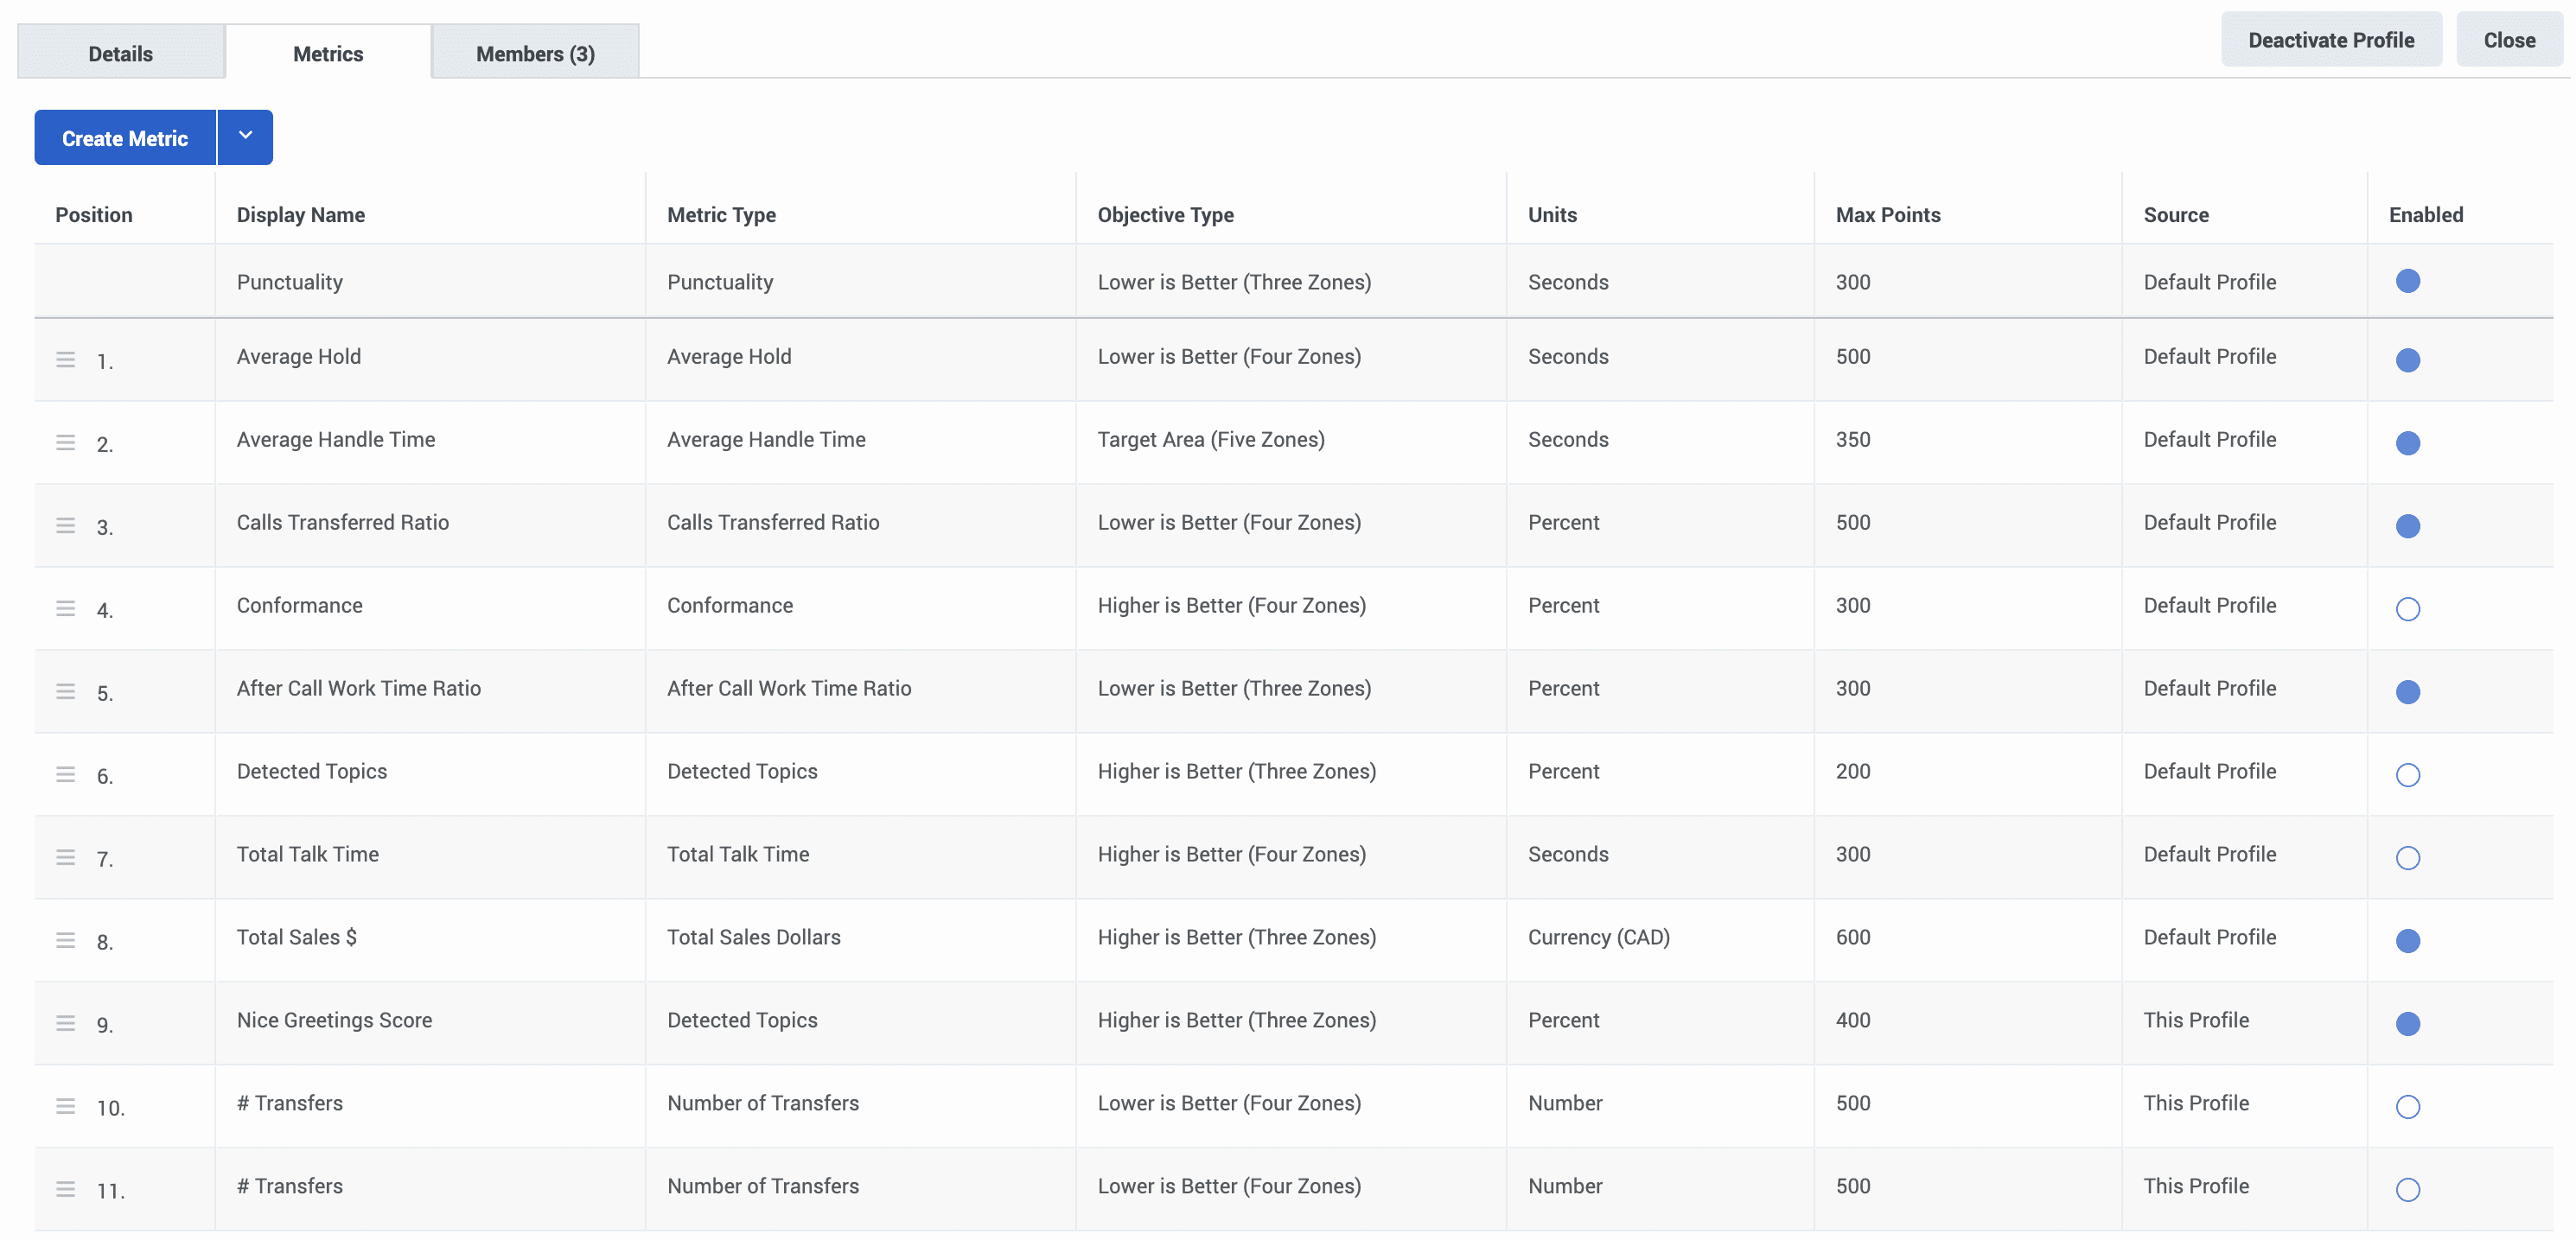The image size is (2576, 1240).
Task: Enable the Conformance metric toggle
Action: 2407,609
